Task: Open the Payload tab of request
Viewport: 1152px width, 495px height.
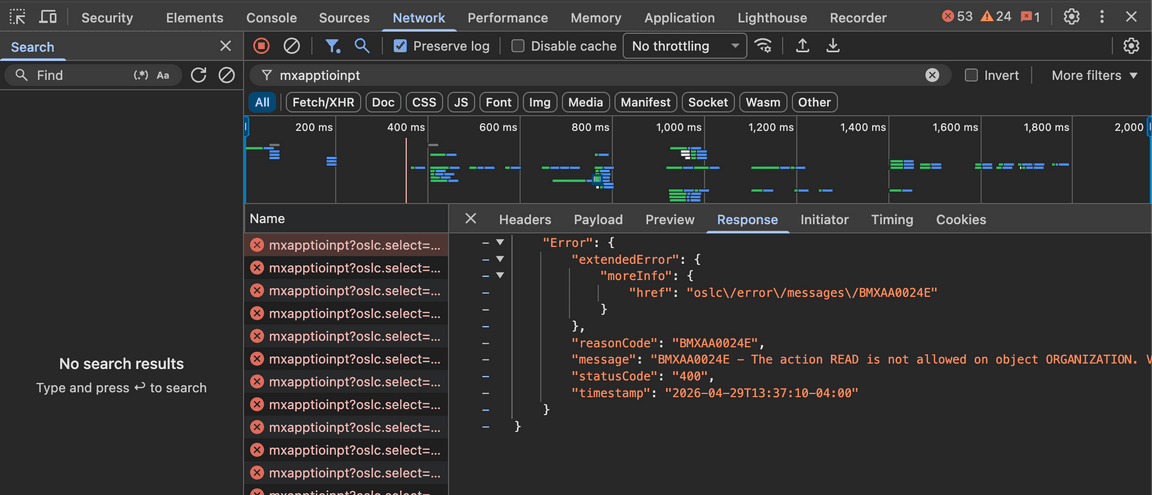Action: coord(598,220)
